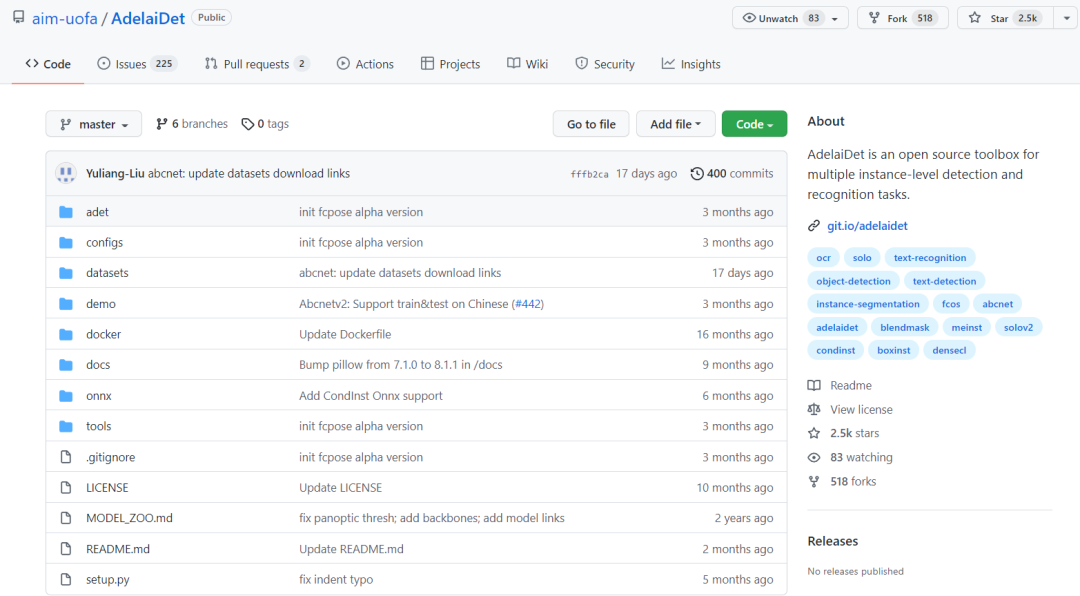1080x596 pixels.
Task: Click the Go to file button
Action: [x=591, y=124]
